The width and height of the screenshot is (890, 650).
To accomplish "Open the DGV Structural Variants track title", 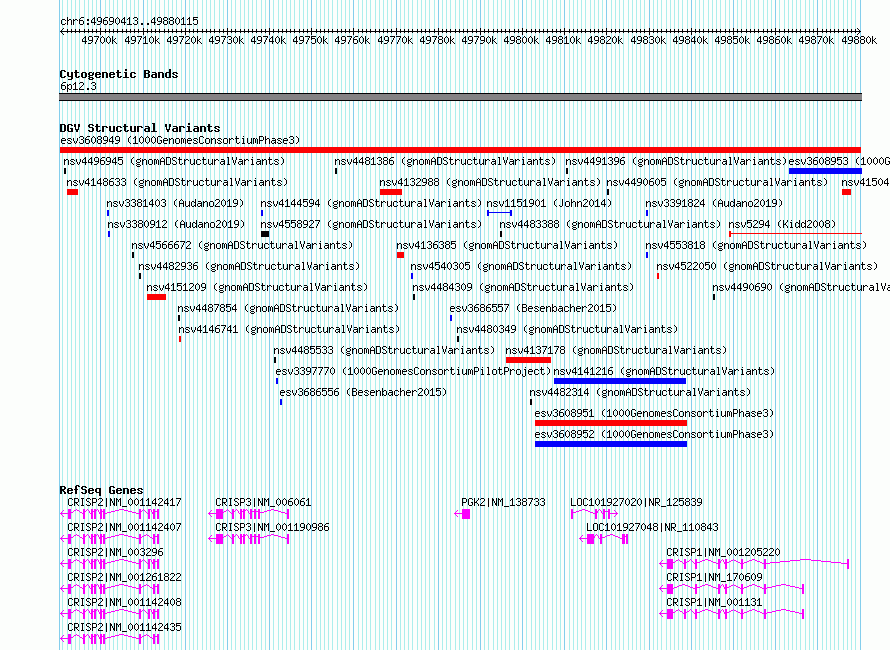I will 140,128.
